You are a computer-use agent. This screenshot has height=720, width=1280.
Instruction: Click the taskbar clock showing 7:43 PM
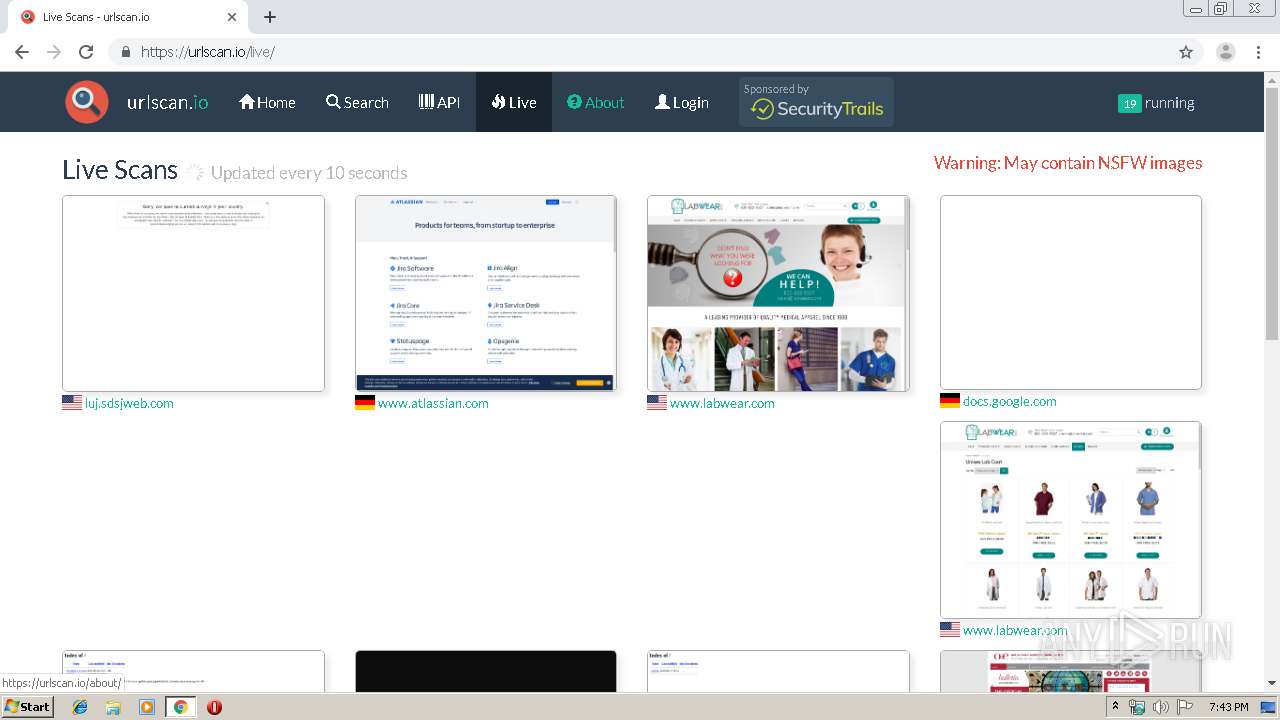[x=1228, y=707]
